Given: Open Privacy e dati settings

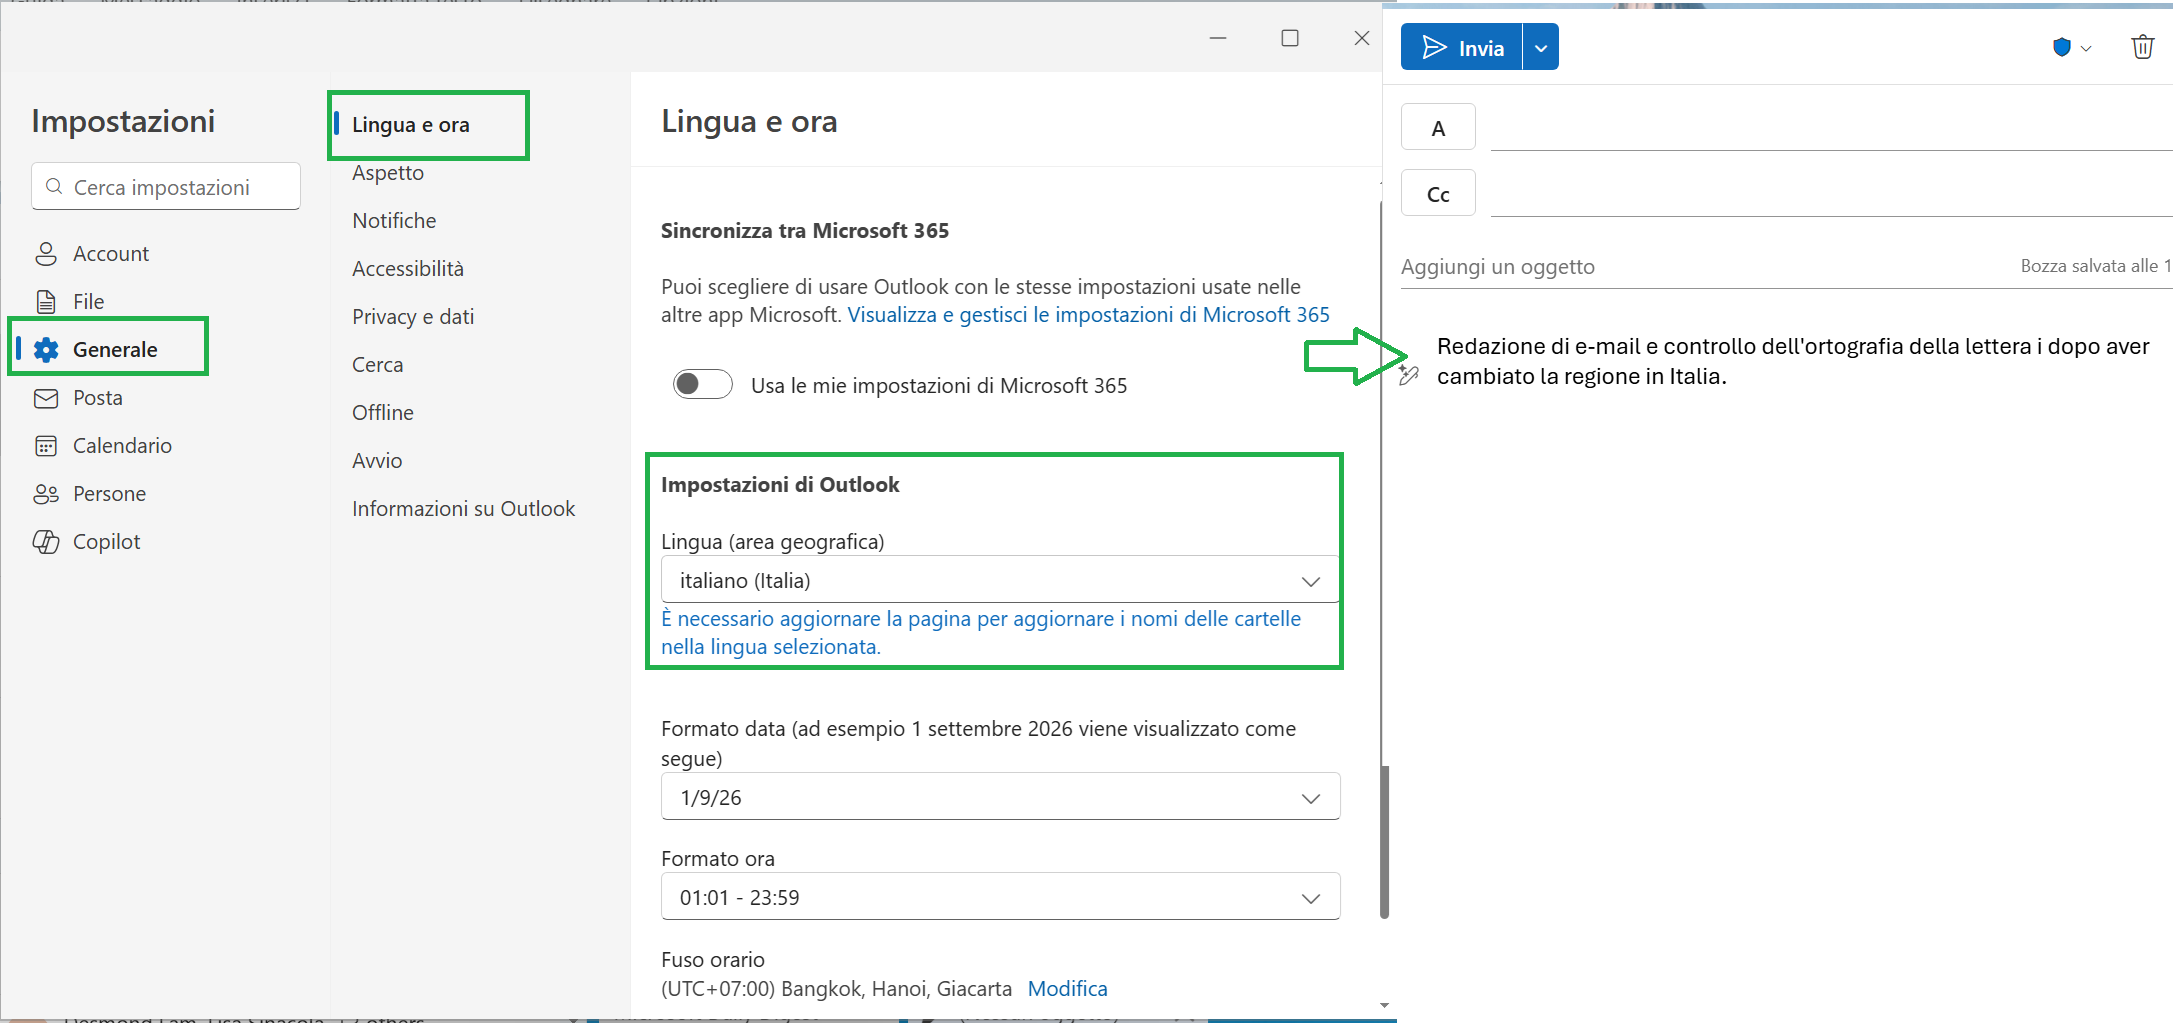Looking at the screenshot, I should (x=413, y=317).
